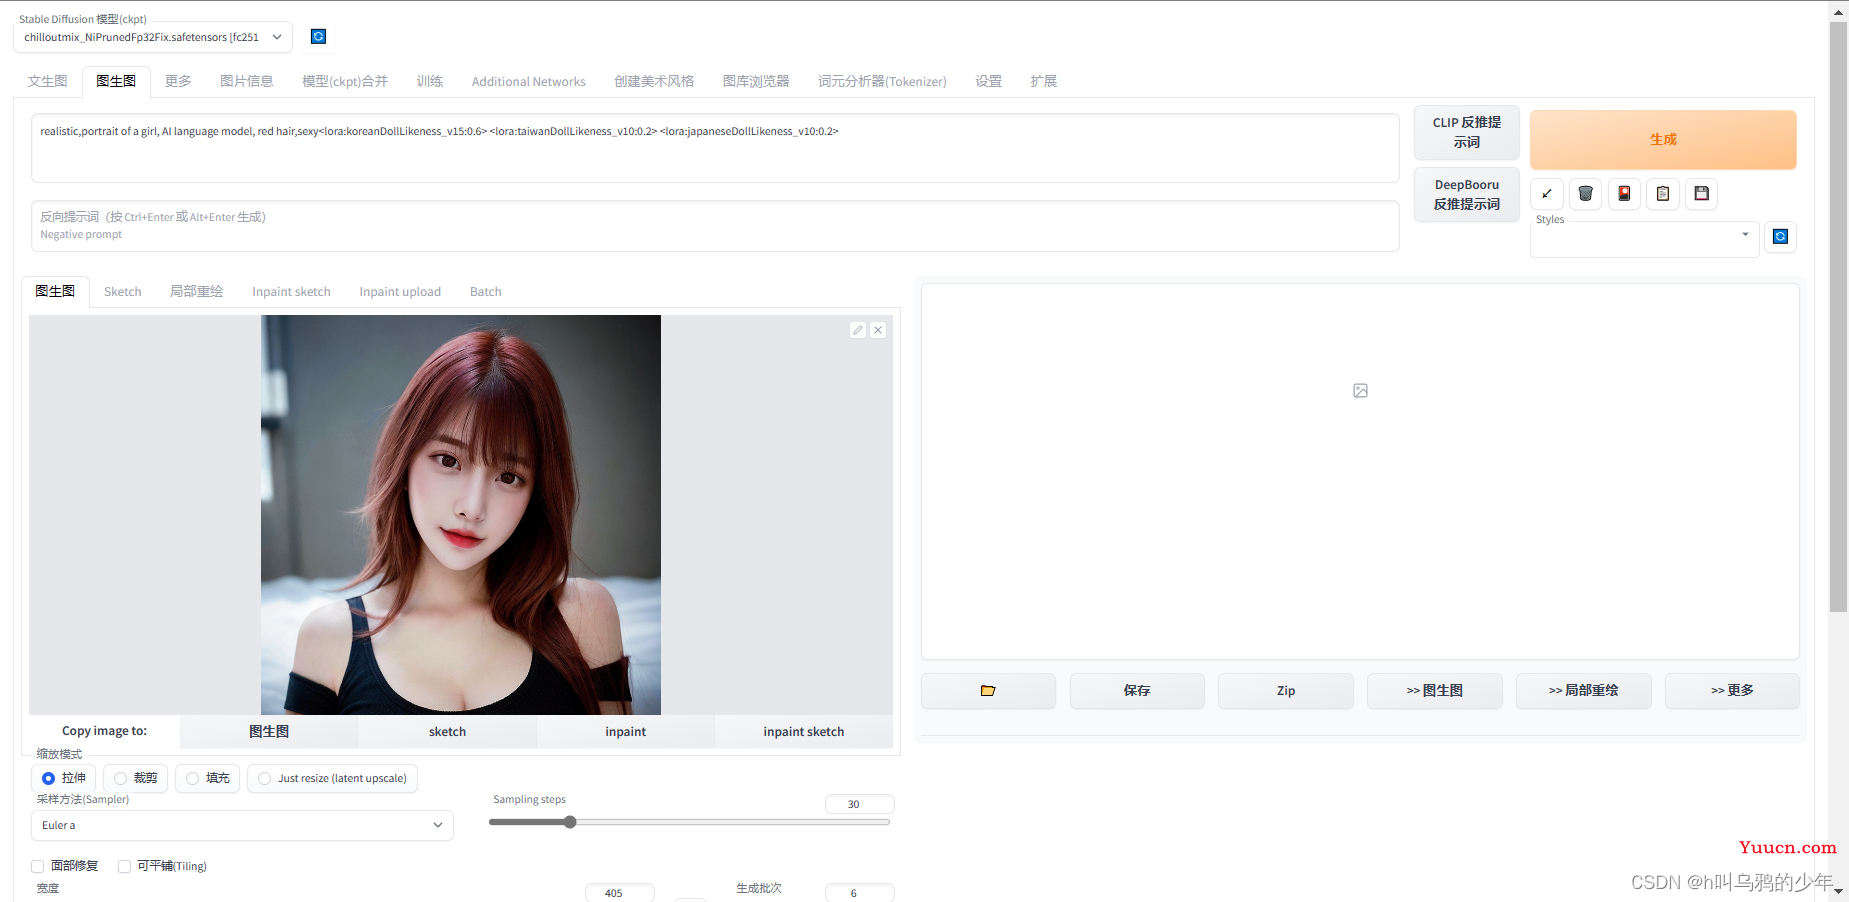Click the empty output image placeholder icon
Viewport: 1849px width, 902px height.
tap(1360, 391)
